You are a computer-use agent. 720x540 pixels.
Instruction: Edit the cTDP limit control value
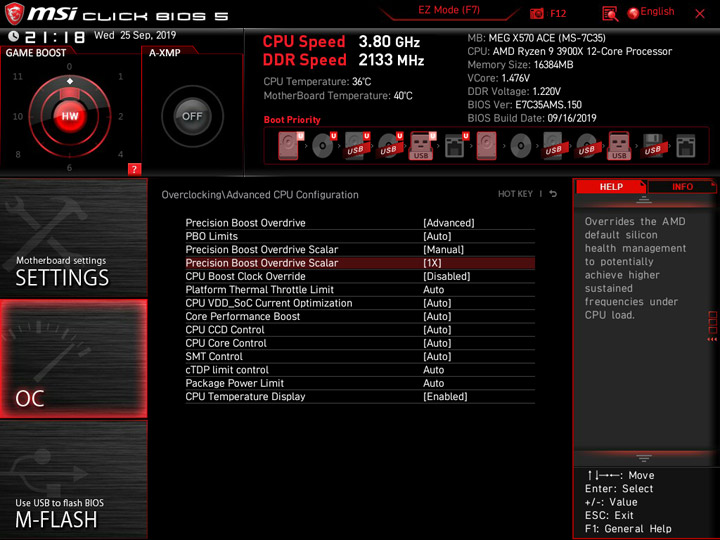click(x=360, y=370)
